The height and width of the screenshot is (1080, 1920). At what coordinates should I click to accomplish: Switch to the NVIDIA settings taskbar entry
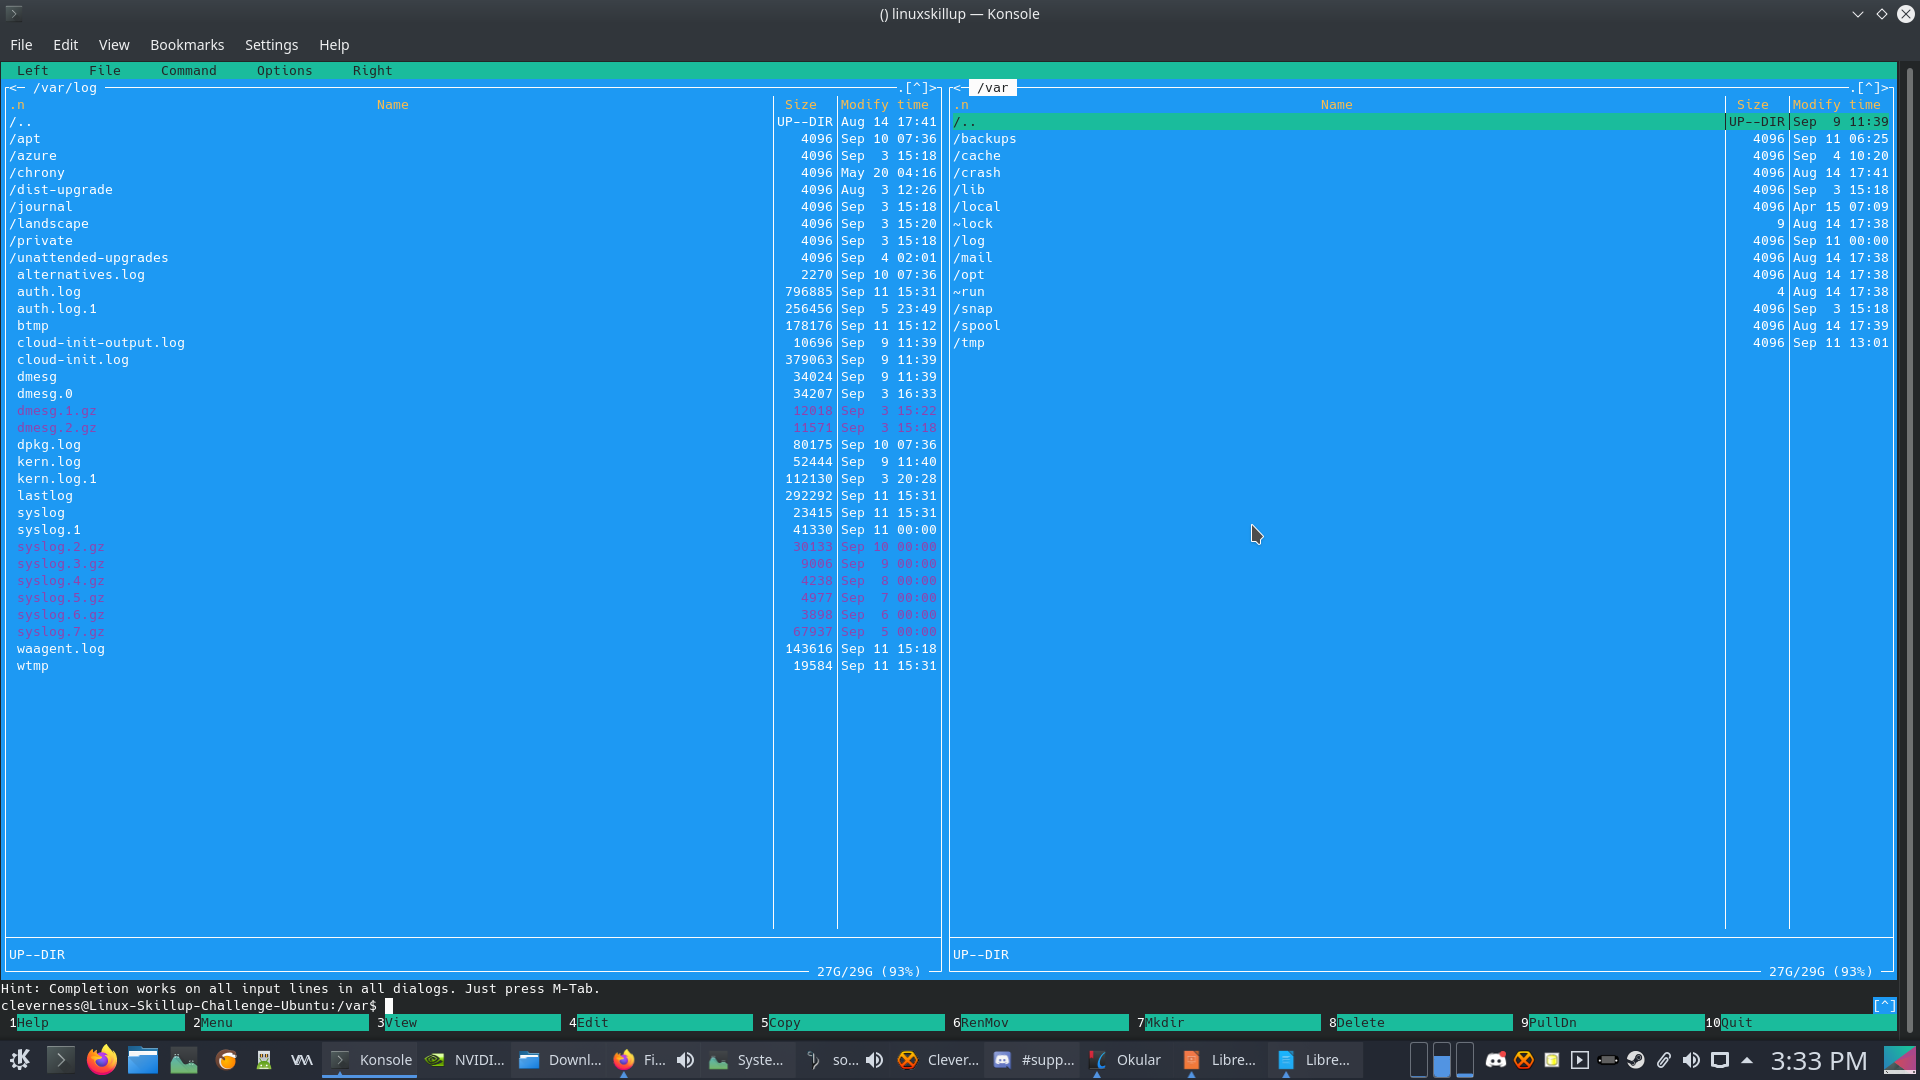coord(465,1060)
